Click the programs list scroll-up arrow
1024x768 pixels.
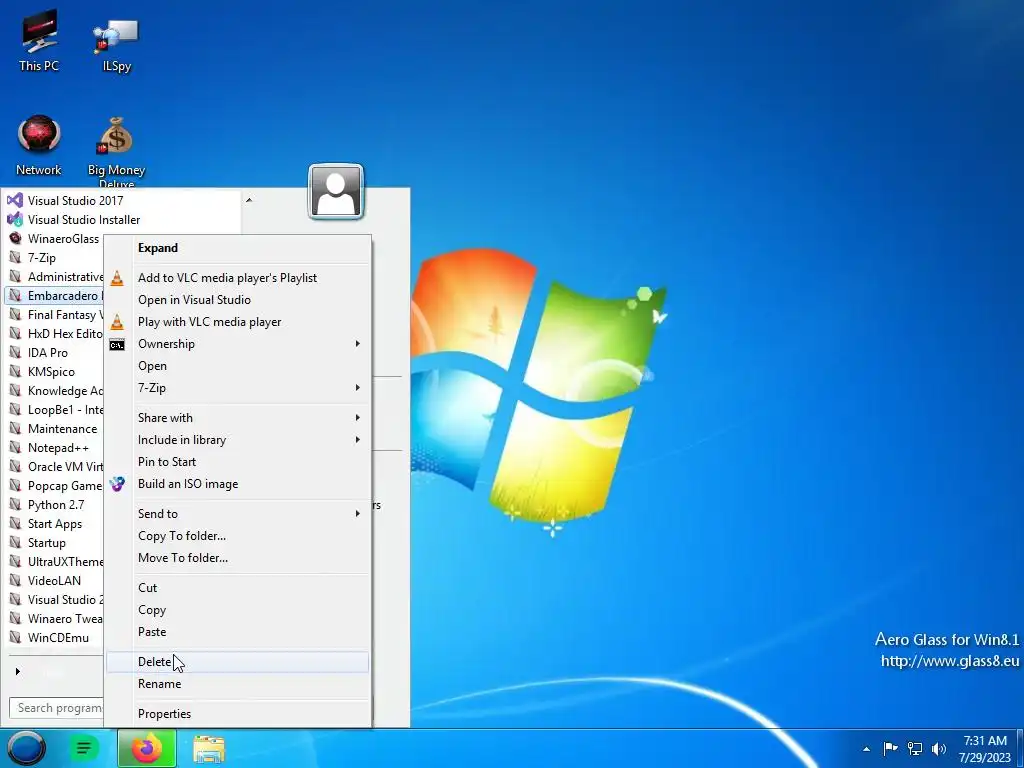[x=249, y=200]
